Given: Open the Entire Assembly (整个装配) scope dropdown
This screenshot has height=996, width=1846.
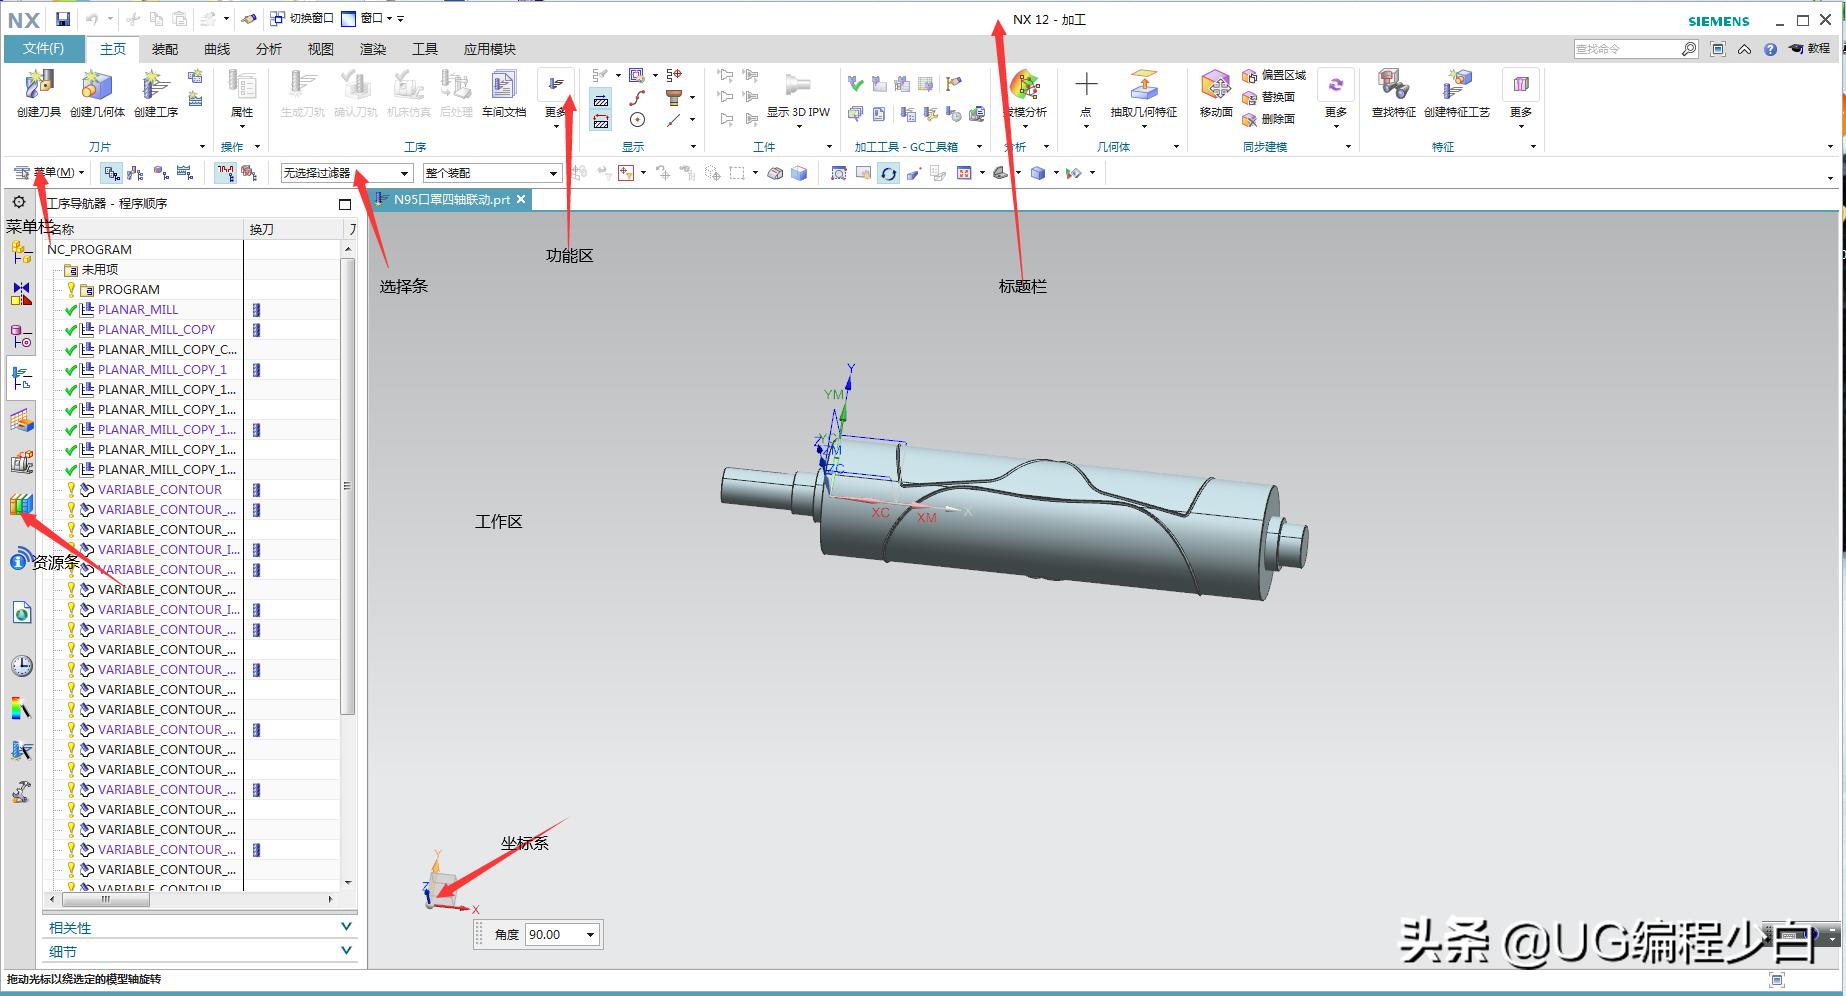Looking at the screenshot, I should [492, 173].
